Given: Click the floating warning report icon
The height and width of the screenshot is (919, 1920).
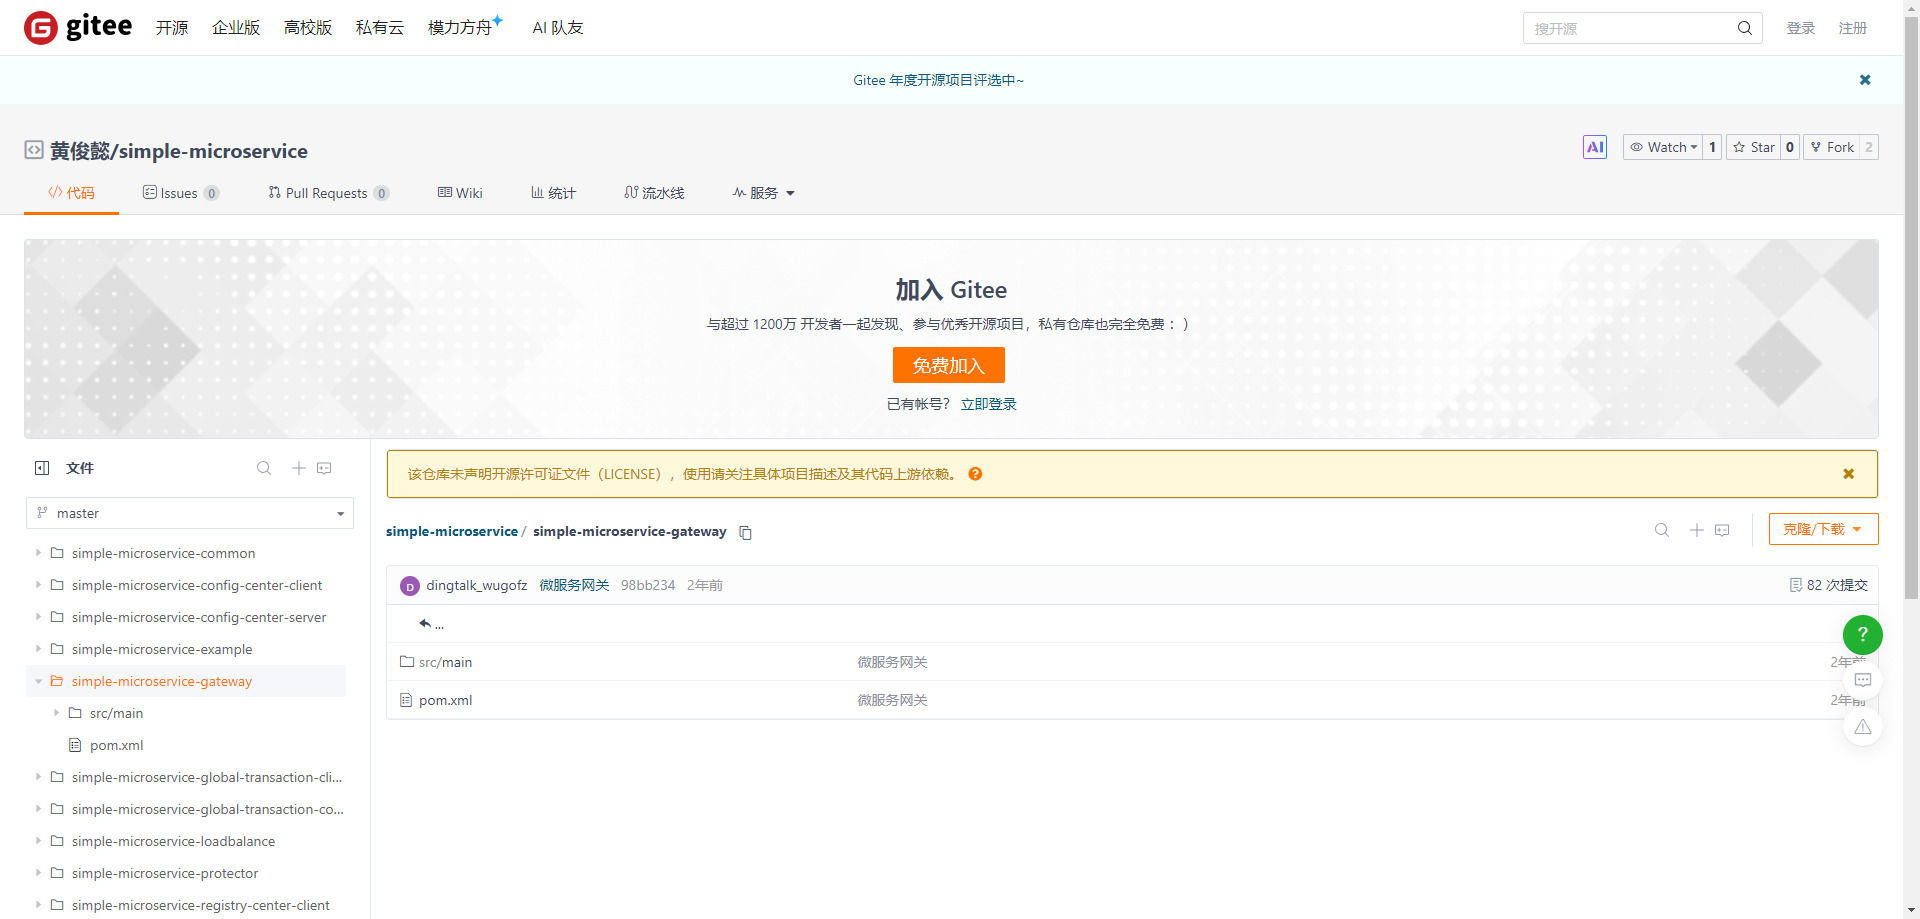Looking at the screenshot, I should coord(1862,727).
